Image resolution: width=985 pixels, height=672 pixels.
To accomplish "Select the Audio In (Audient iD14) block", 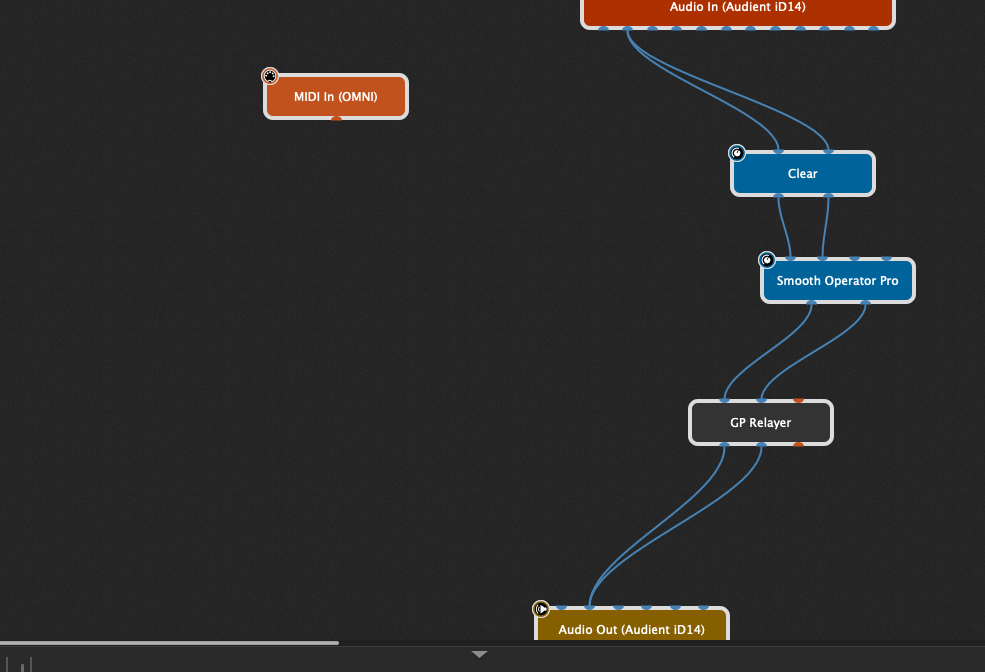I will [x=737, y=9].
